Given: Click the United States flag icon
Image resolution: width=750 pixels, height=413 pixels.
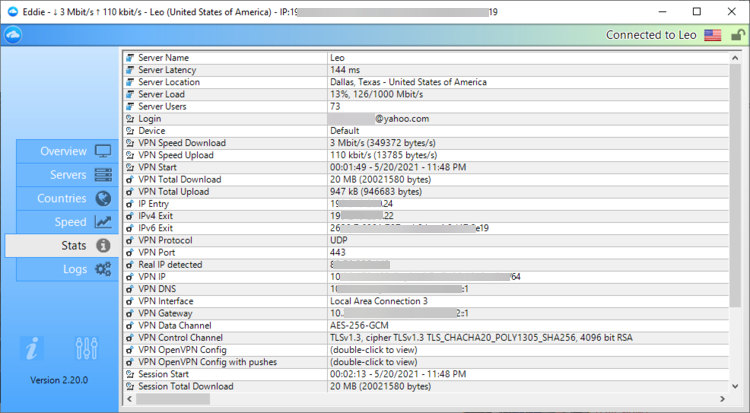Looking at the screenshot, I should click(x=713, y=35).
